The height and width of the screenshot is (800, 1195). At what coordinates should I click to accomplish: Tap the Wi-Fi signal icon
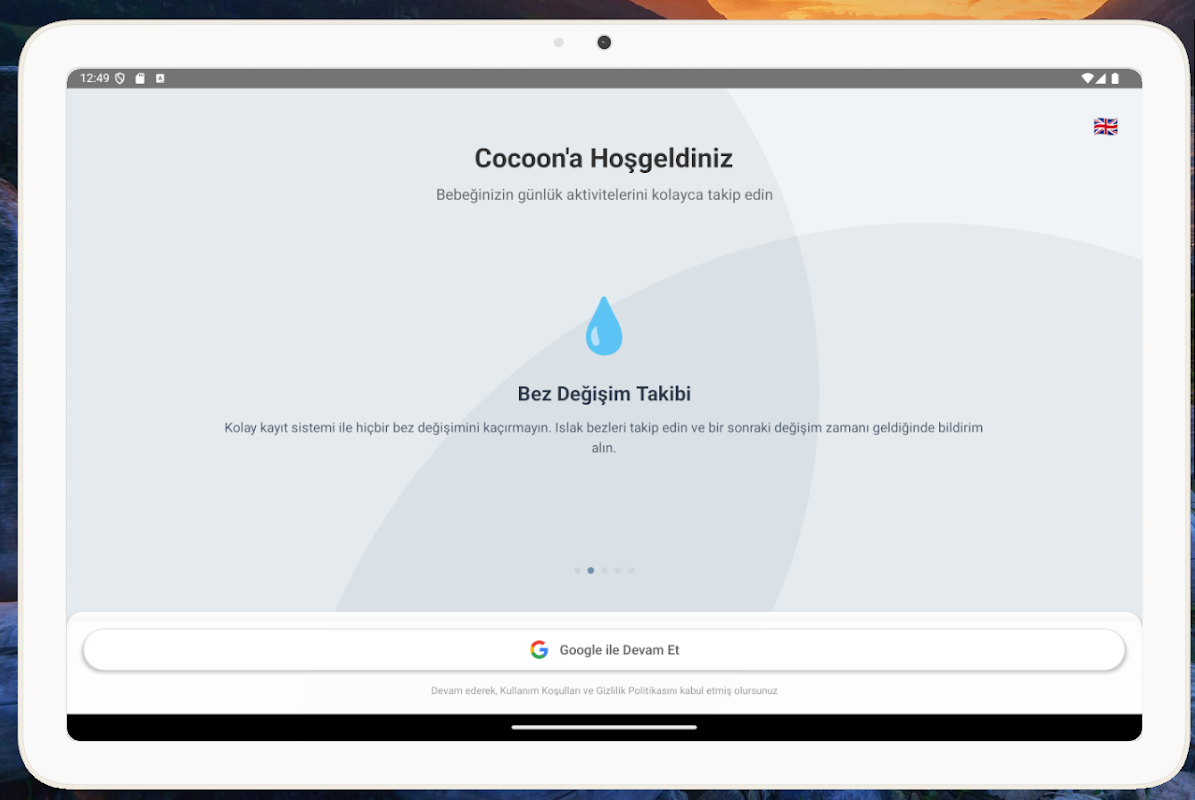click(x=1088, y=78)
